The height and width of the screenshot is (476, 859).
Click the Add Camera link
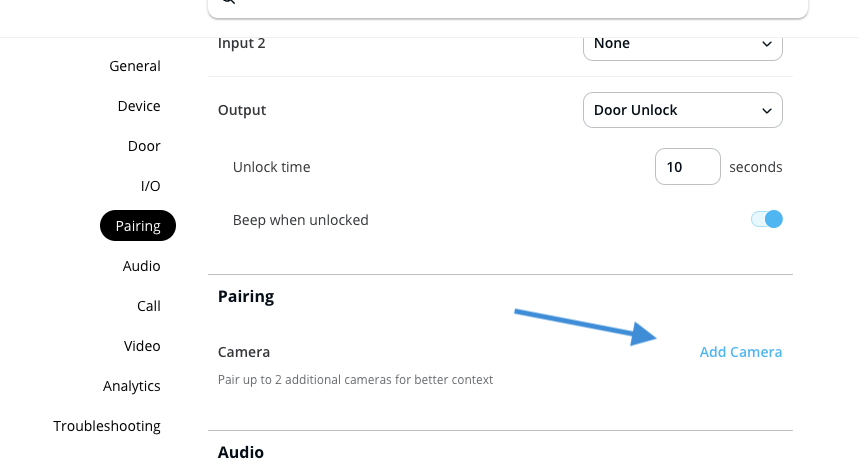[x=741, y=352]
